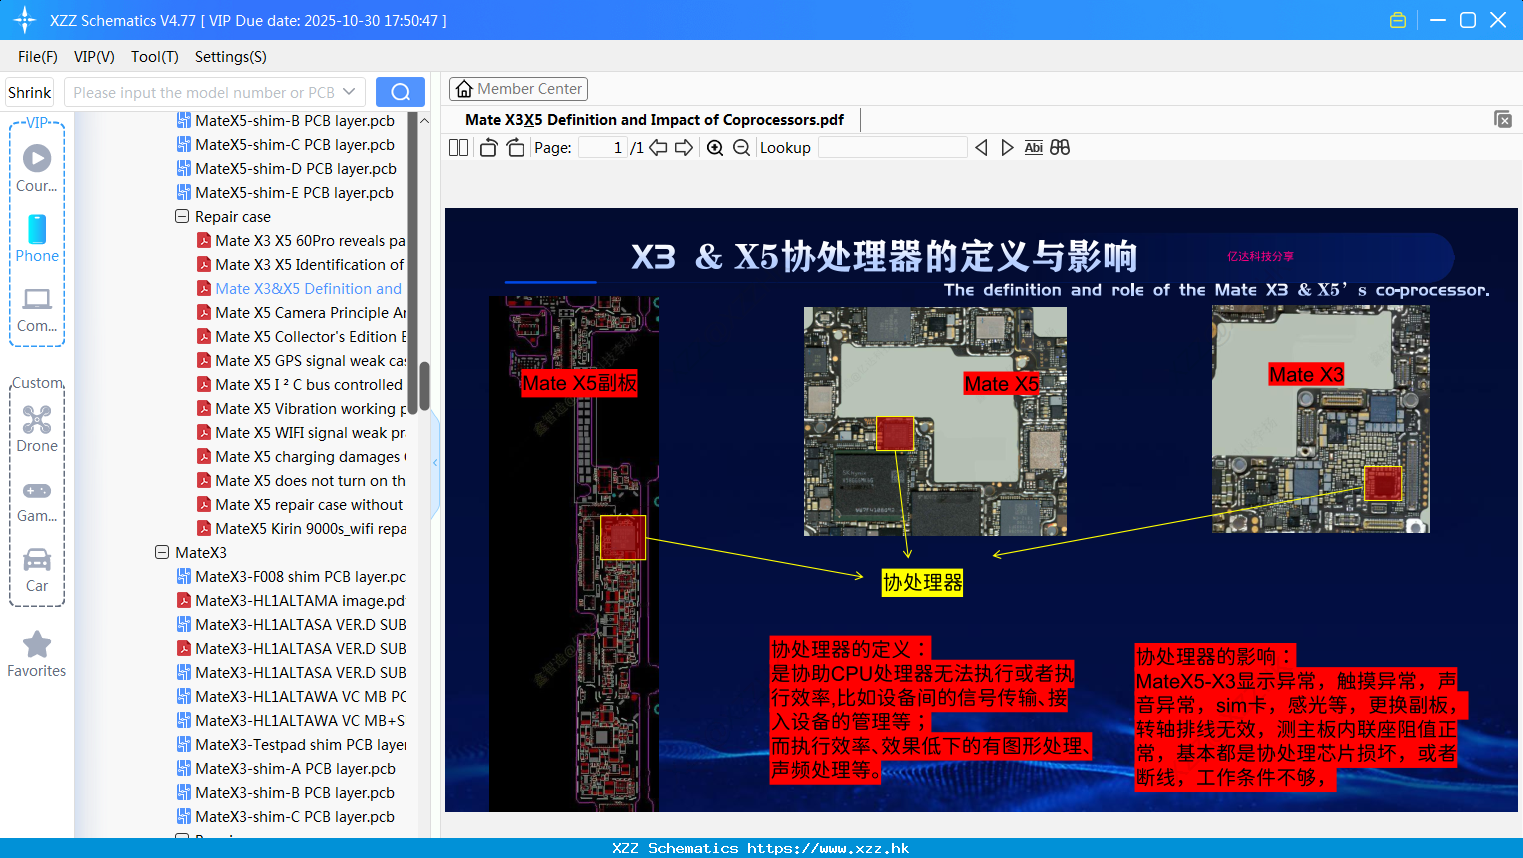Image resolution: width=1523 pixels, height=858 pixels.
Task: Open the Settings(S) menu
Action: point(231,57)
